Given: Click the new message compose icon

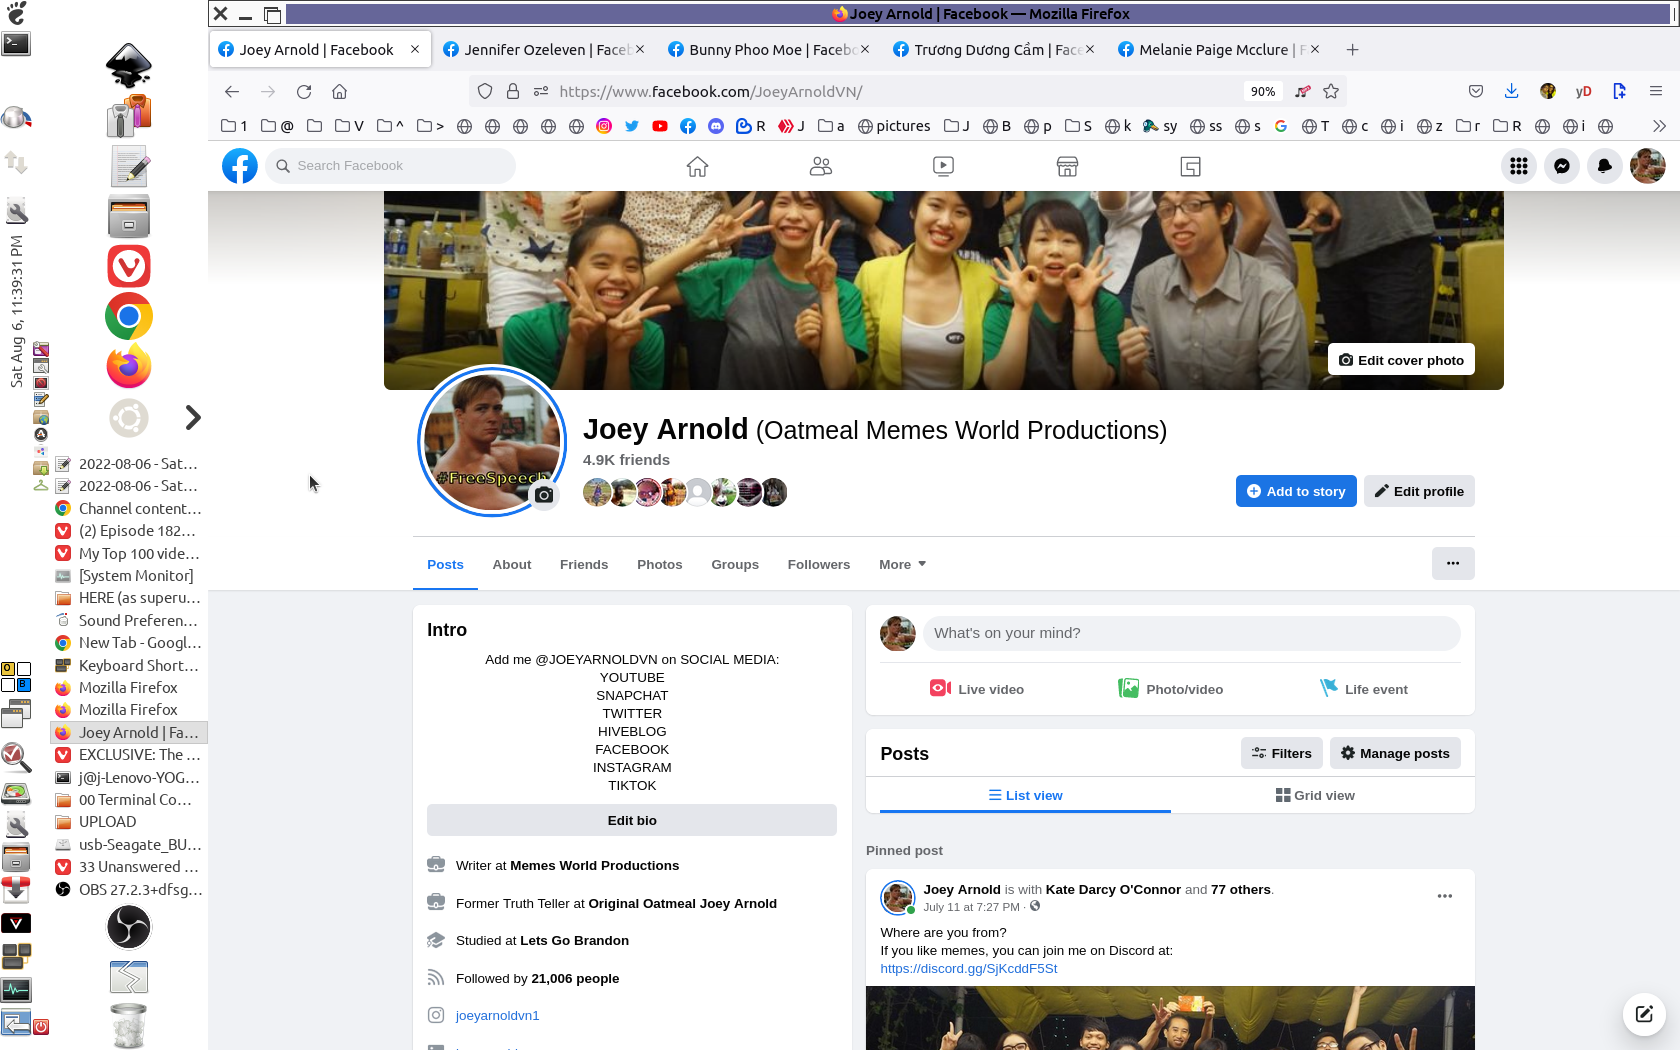Looking at the screenshot, I should (1644, 1014).
